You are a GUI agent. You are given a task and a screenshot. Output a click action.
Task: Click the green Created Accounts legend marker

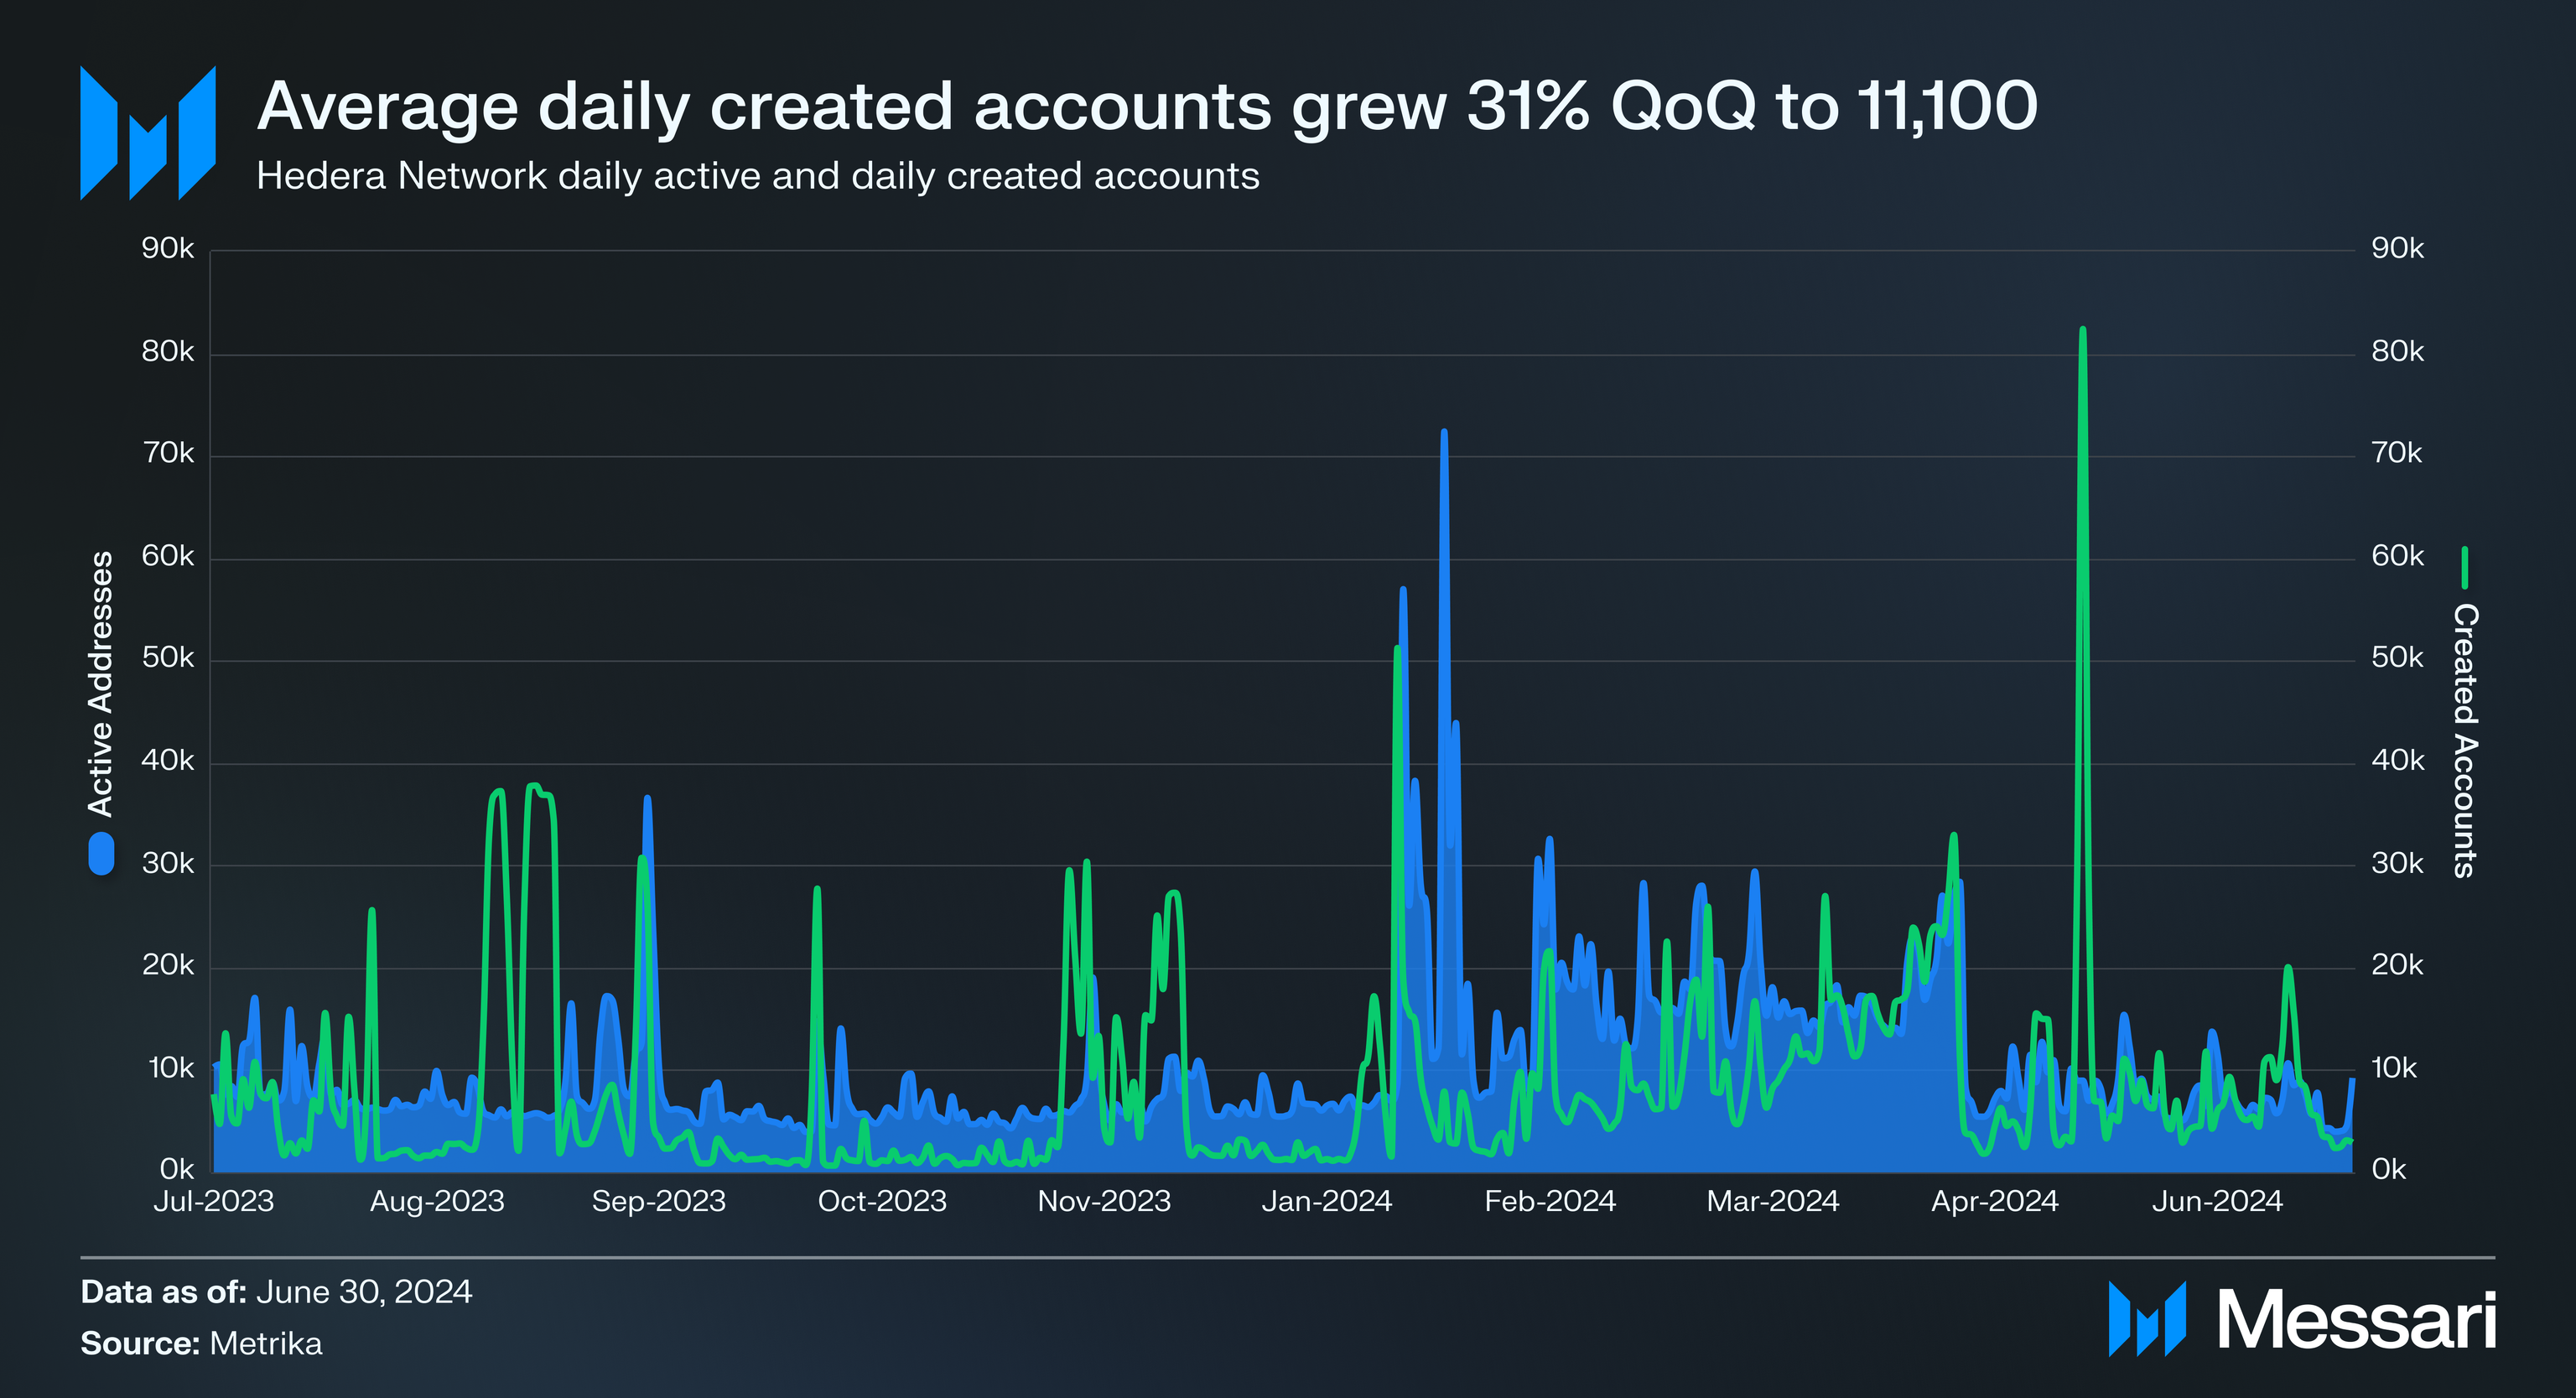[x=2464, y=567]
